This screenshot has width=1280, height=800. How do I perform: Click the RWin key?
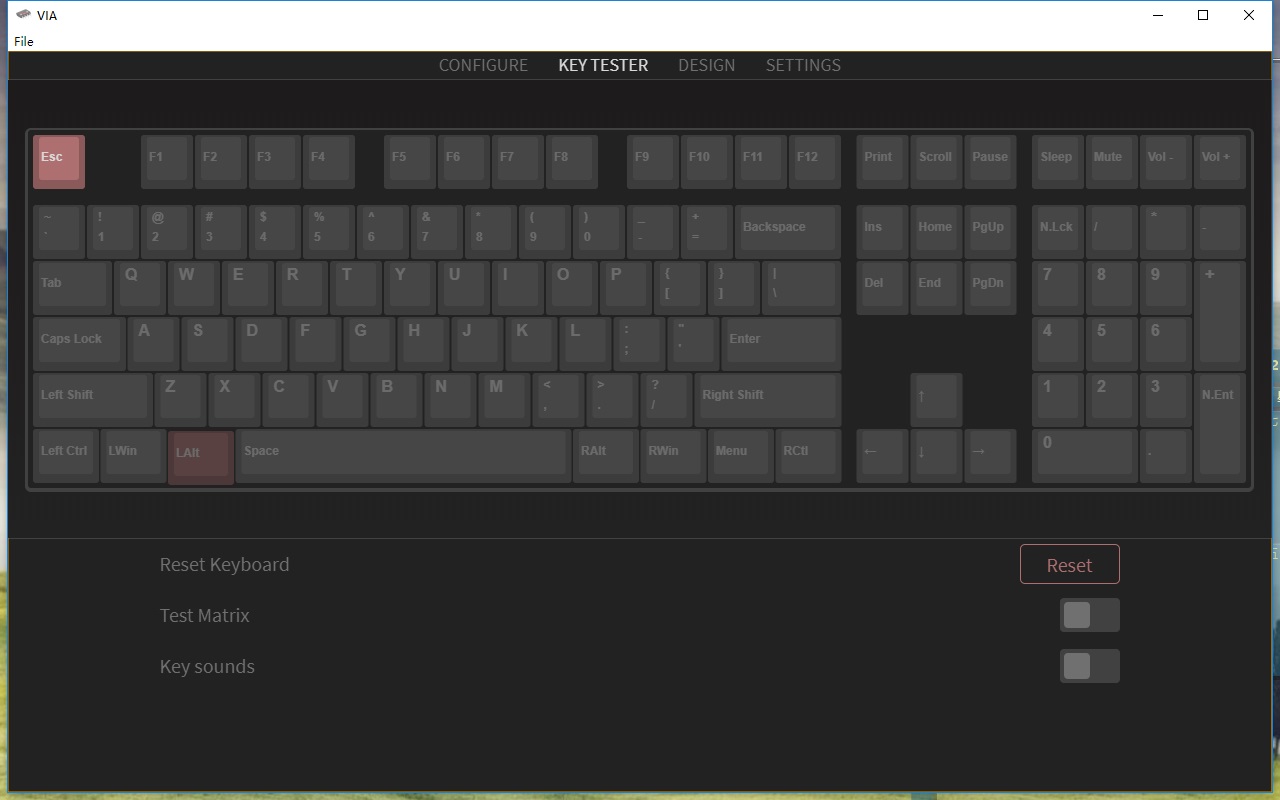tap(673, 456)
